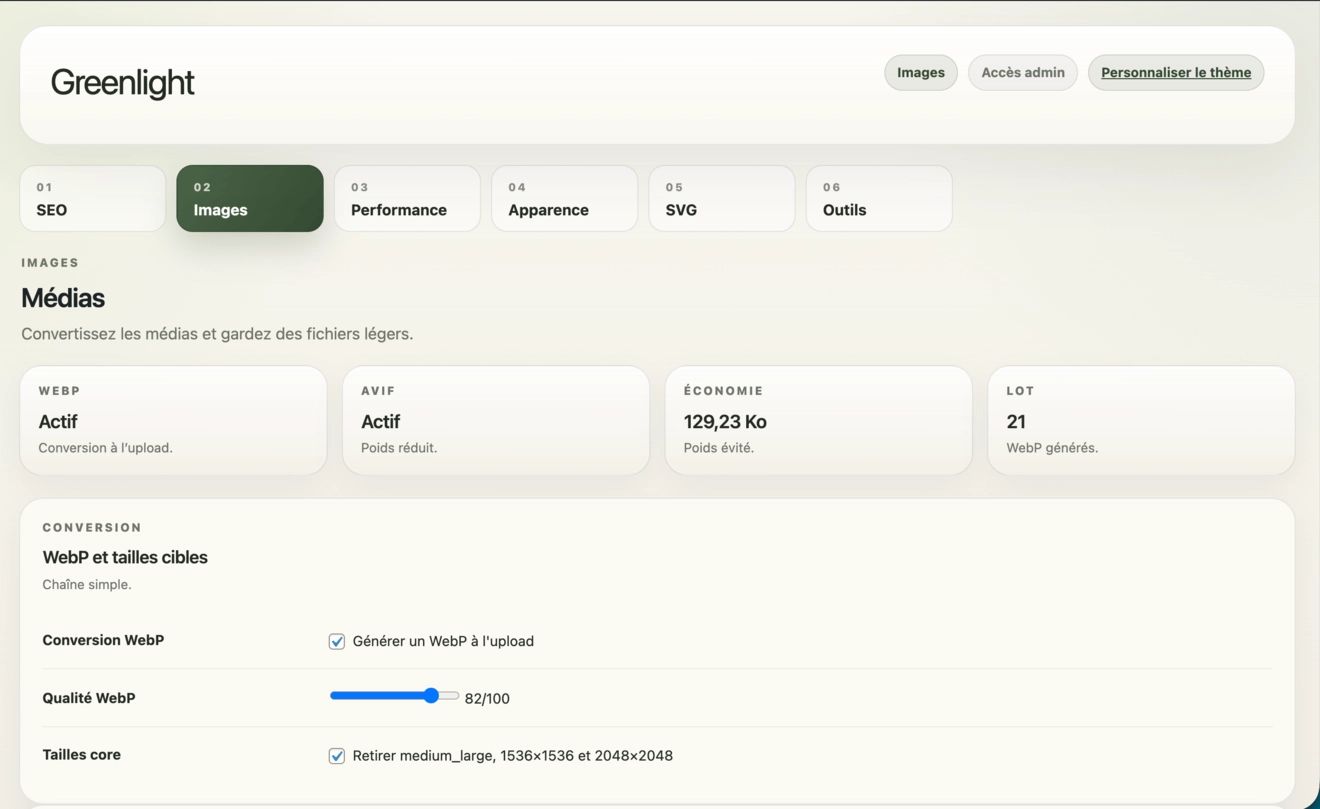
Task: Uncheck Retirer medium_large, 1536×1536 et 2048×2048
Action: (x=337, y=755)
